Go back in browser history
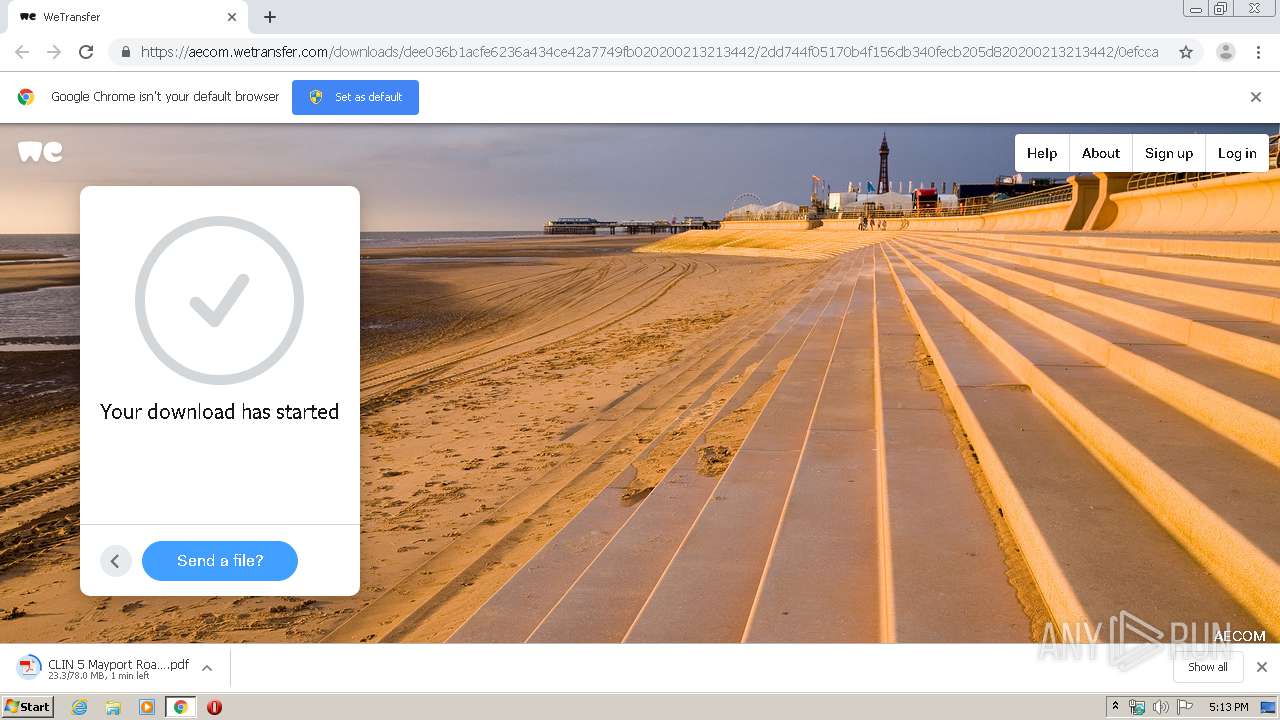1280x720 pixels. click(x=22, y=52)
